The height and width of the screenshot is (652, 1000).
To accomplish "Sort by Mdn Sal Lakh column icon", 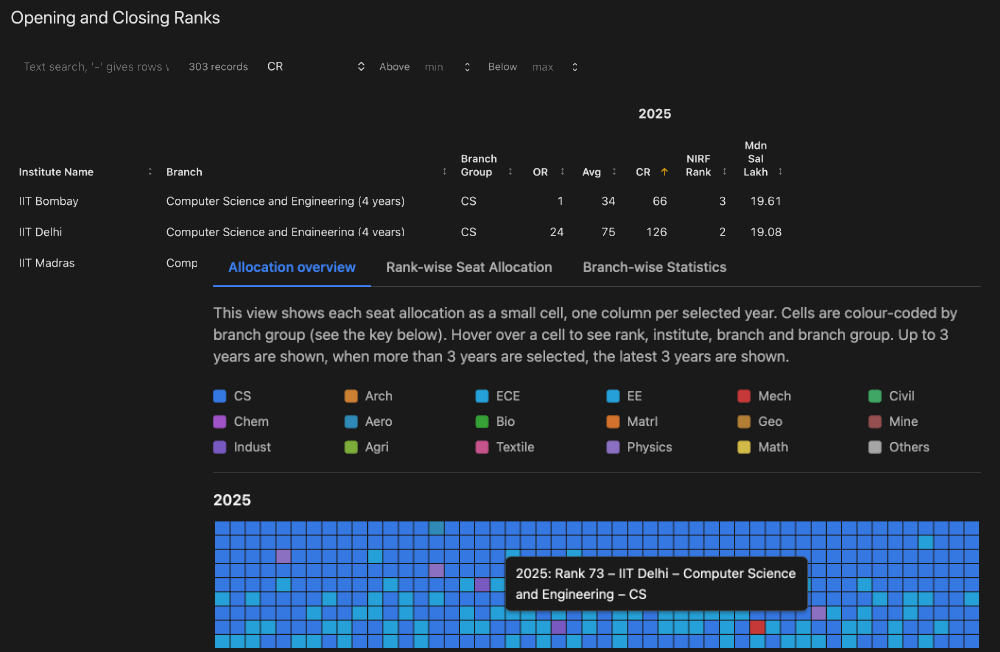I will click(x=780, y=172).
